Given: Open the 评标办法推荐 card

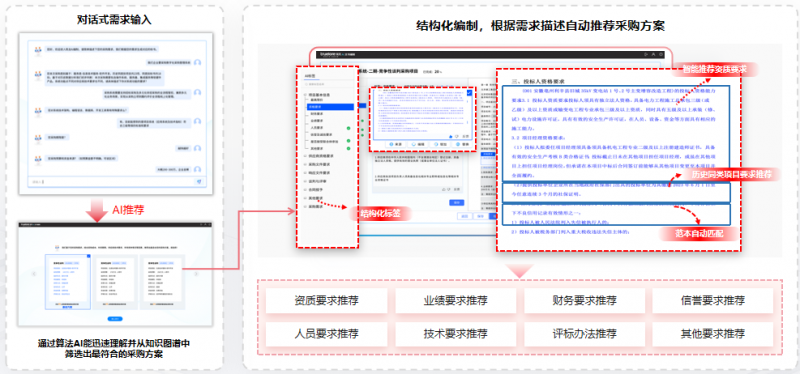Looking at the screenshot, I should pos(584,334).
